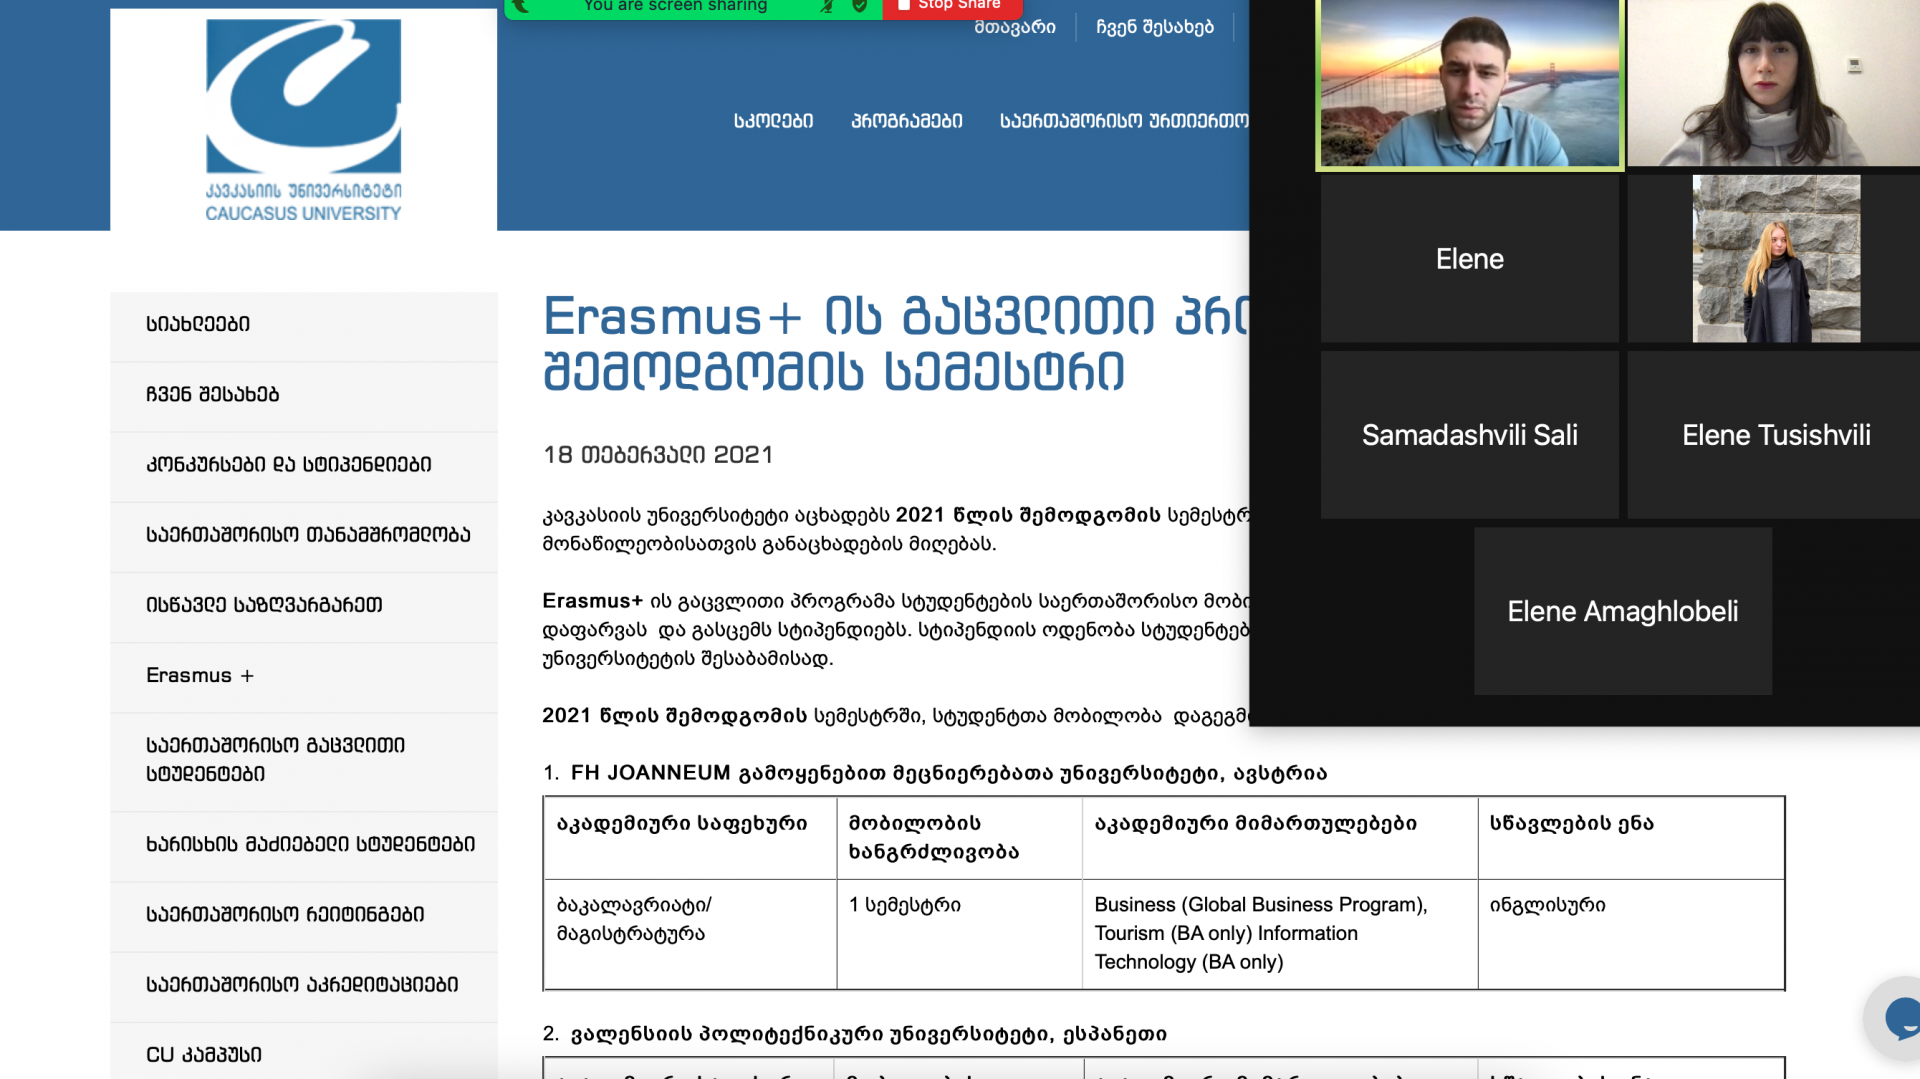
Task: Click the date 18 თებერვალი 2021
Action: tap(658, 455)
